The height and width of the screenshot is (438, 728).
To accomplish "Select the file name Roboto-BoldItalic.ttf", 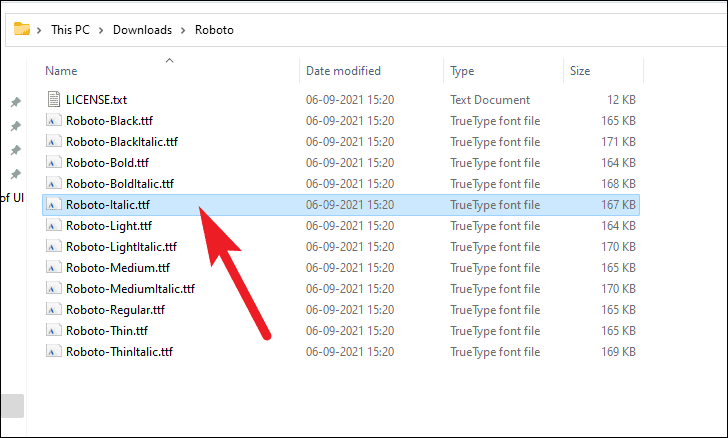I will 120,183.
